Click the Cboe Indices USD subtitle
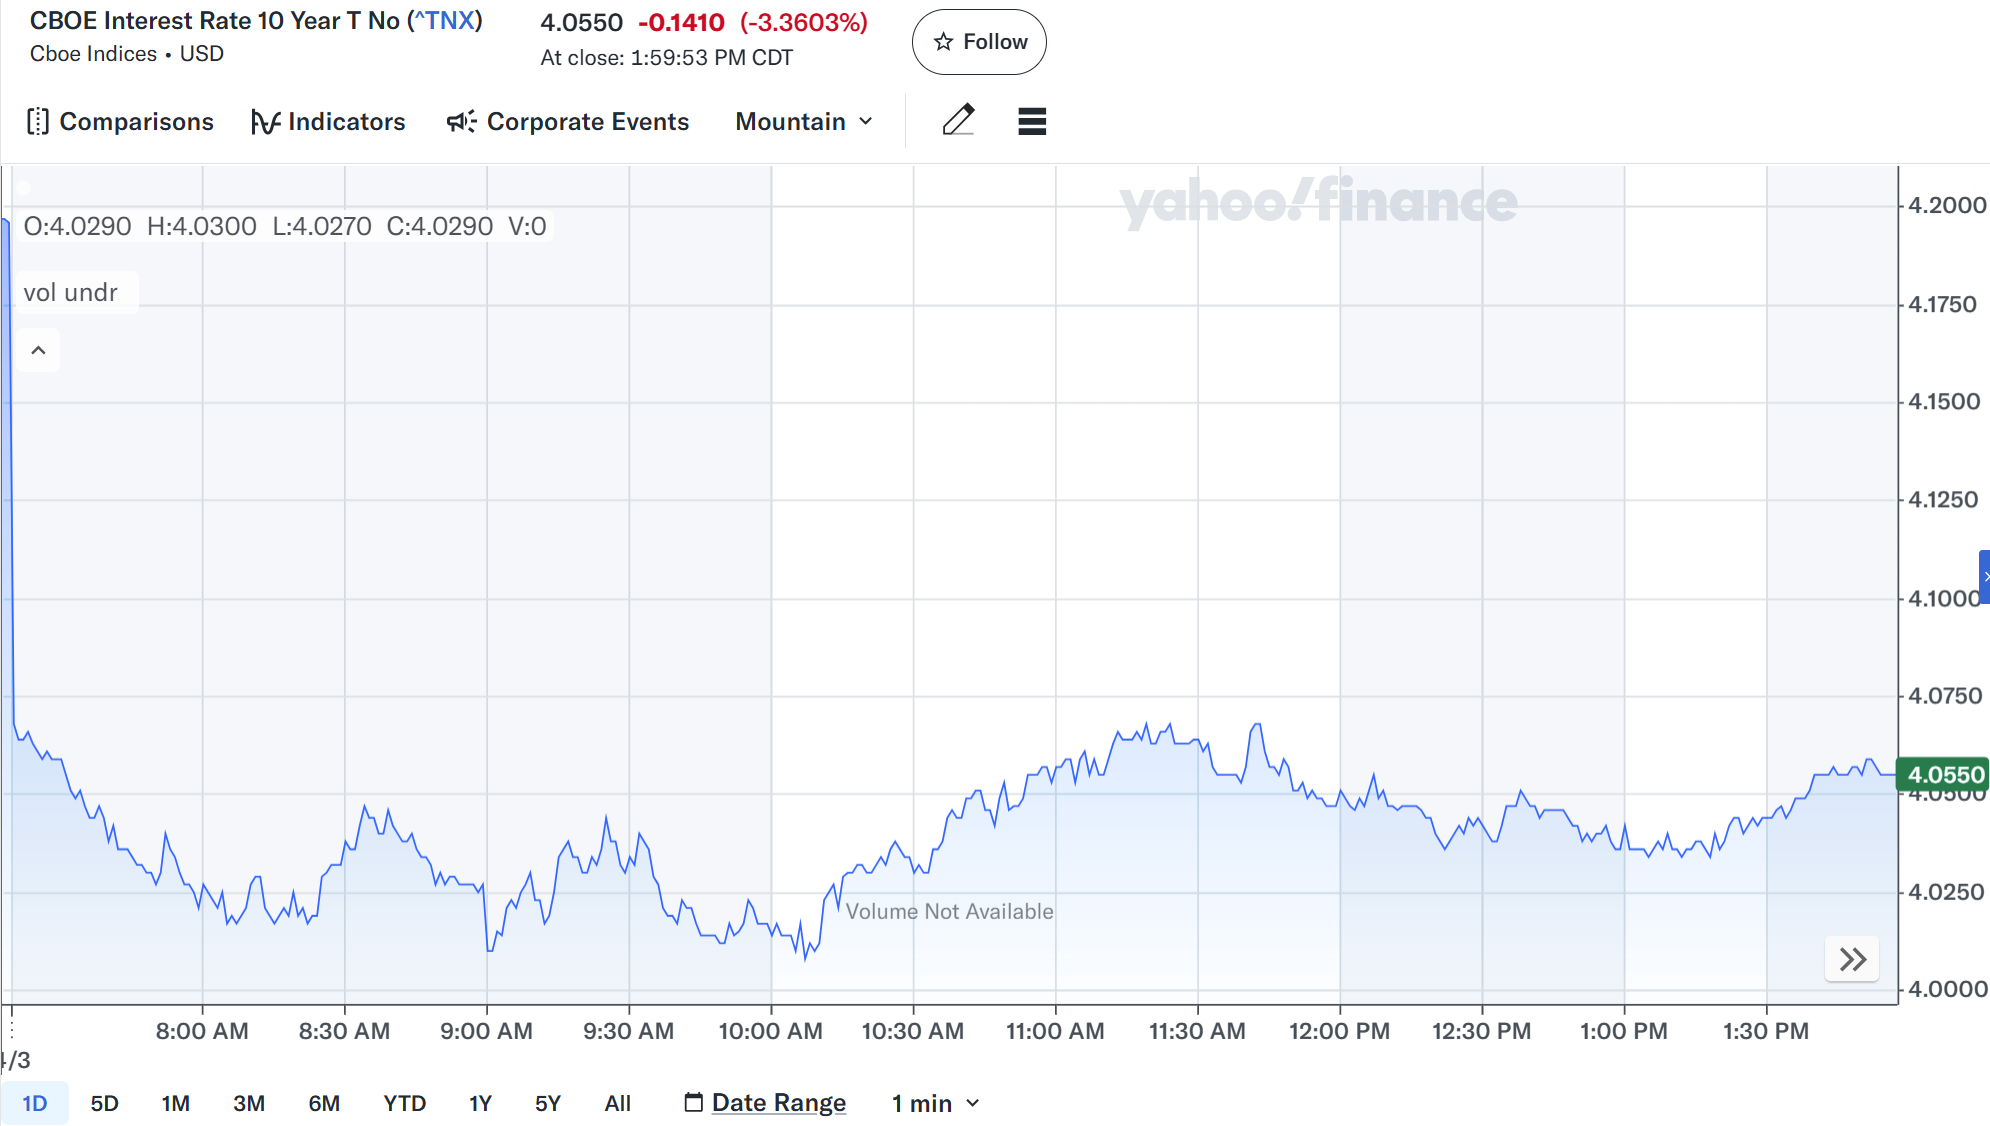The image size is (1990, 1126). coord(127,54)
